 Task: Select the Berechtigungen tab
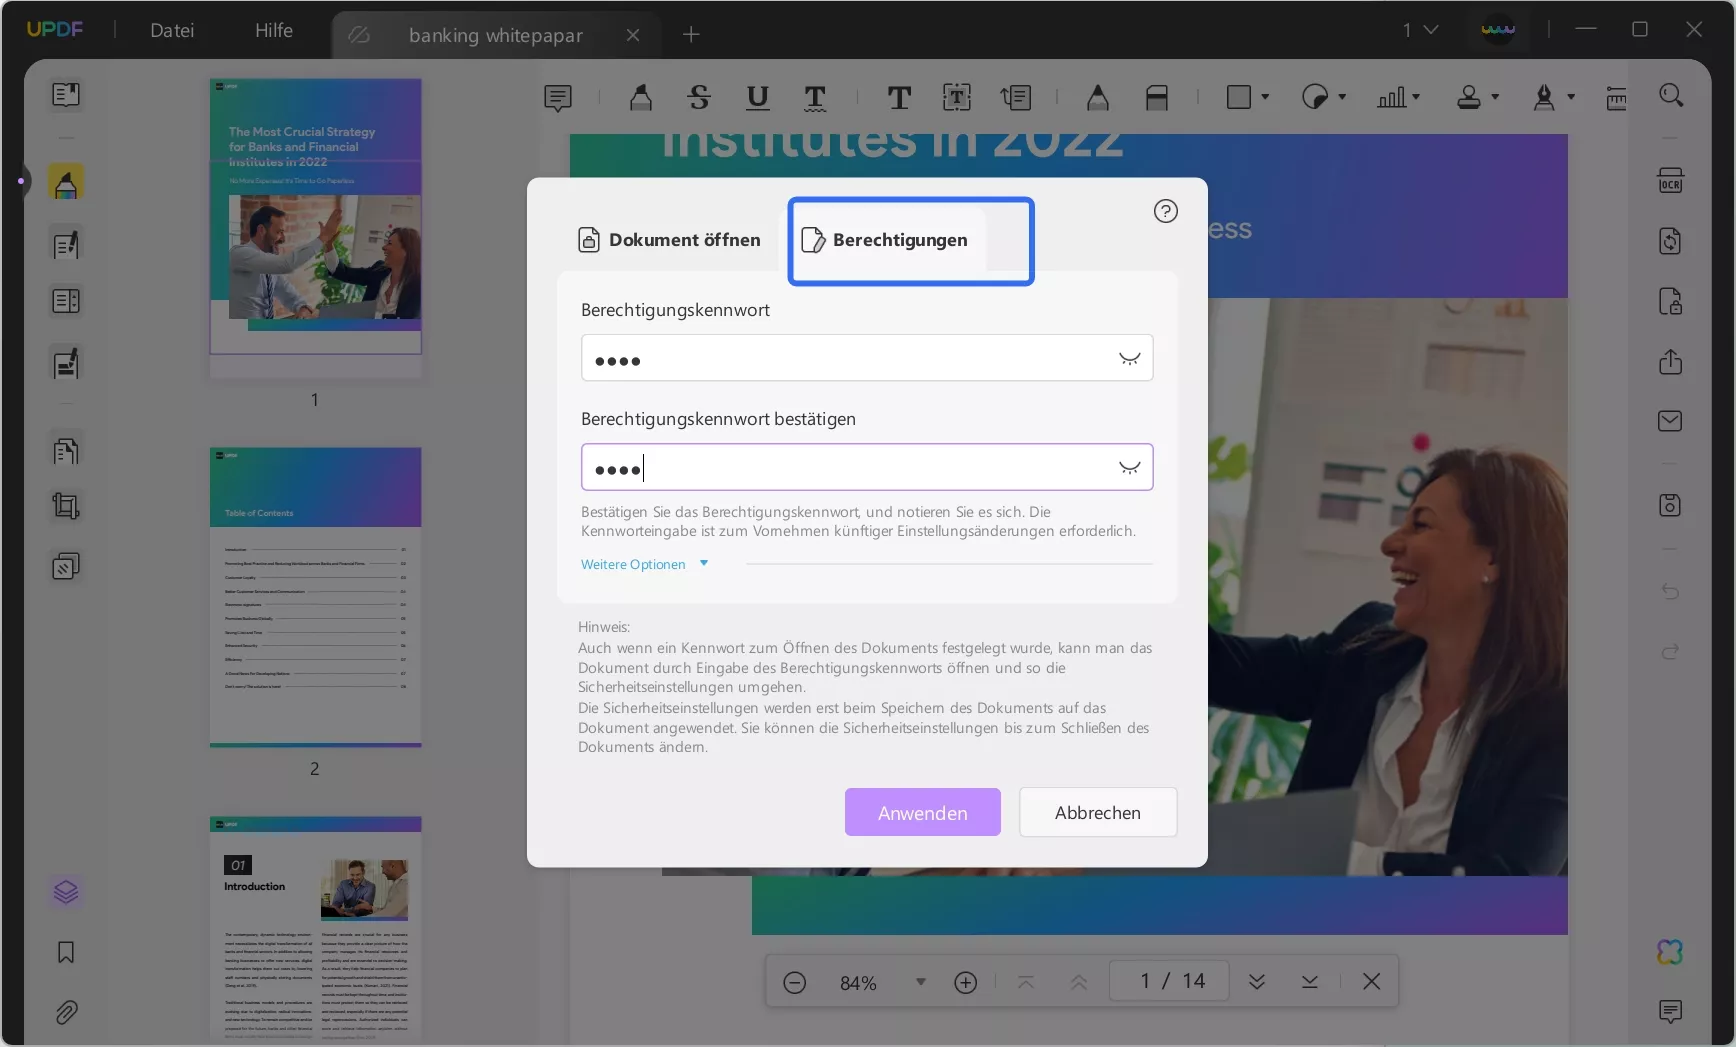click(x=884, y=240)
